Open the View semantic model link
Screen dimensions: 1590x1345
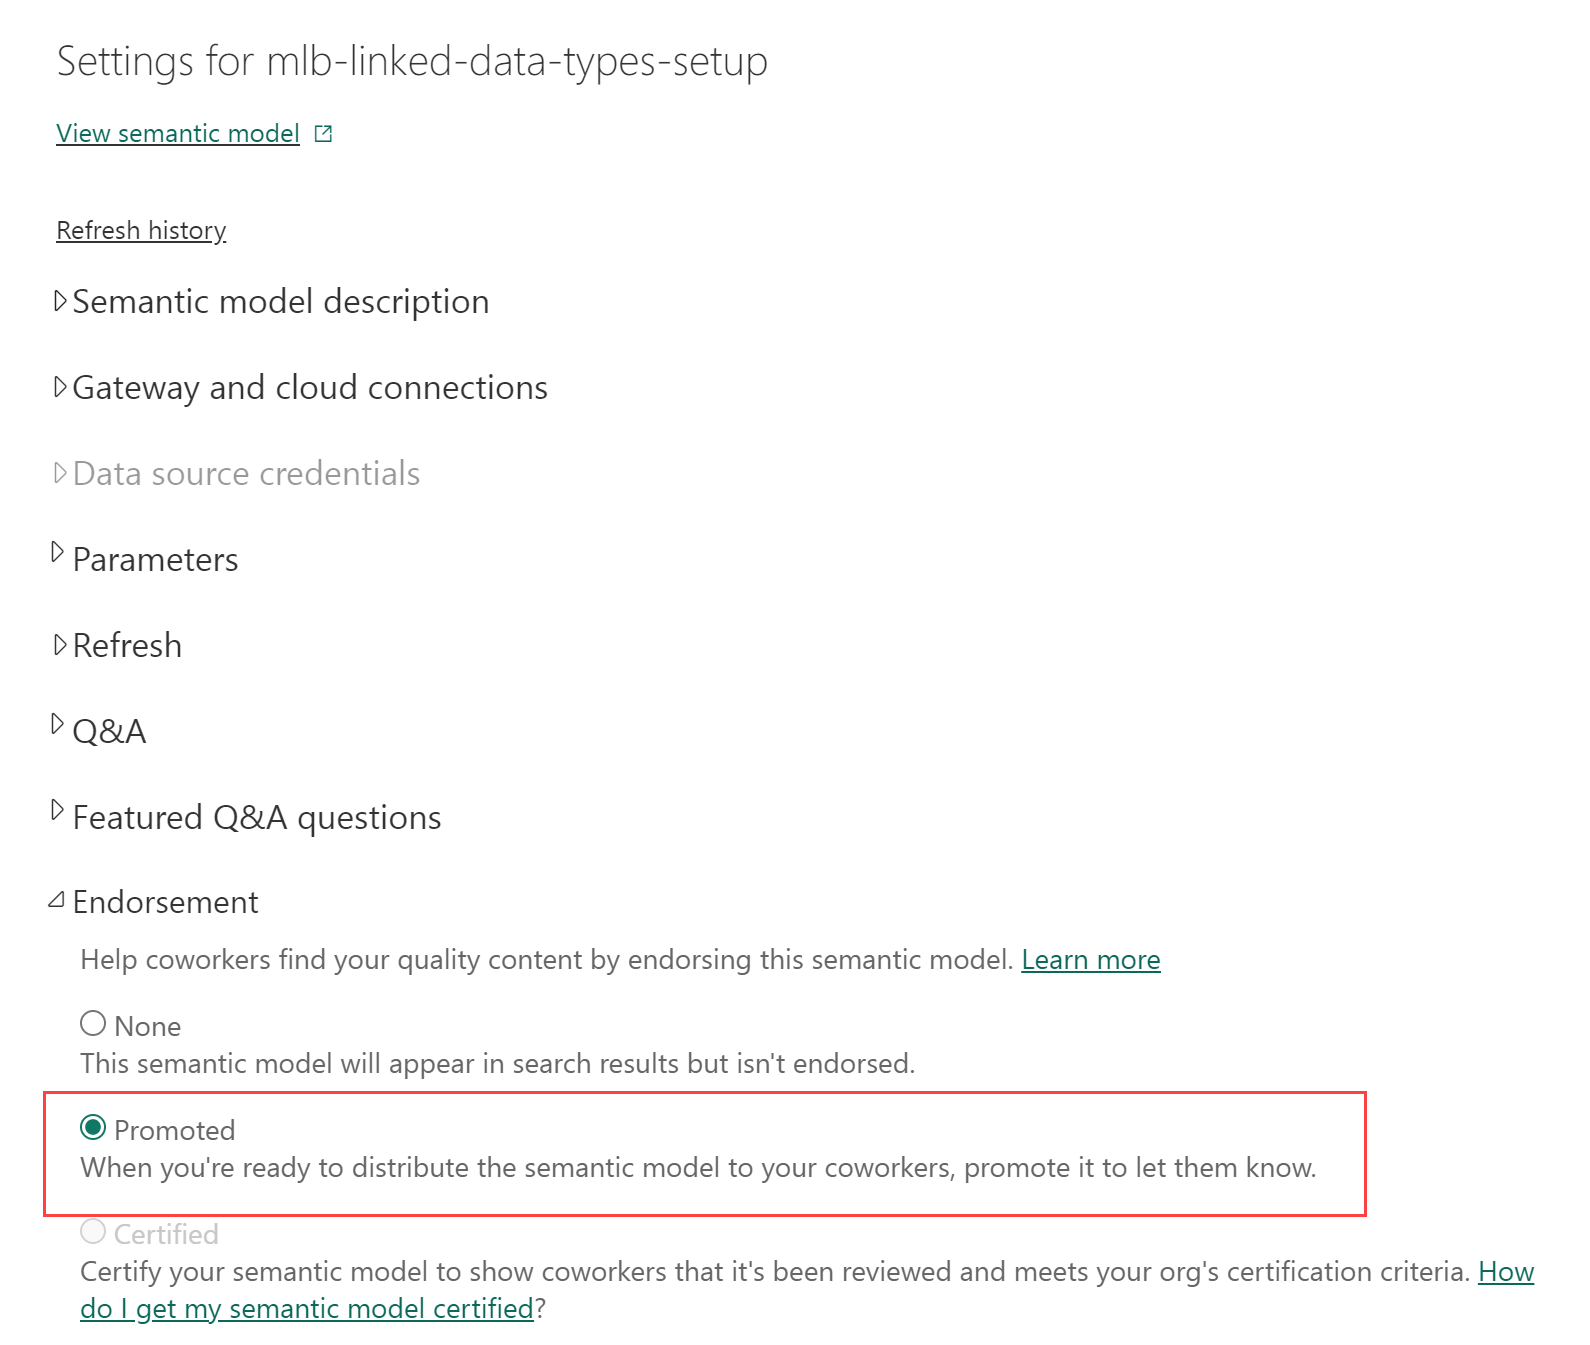point(178,134)
